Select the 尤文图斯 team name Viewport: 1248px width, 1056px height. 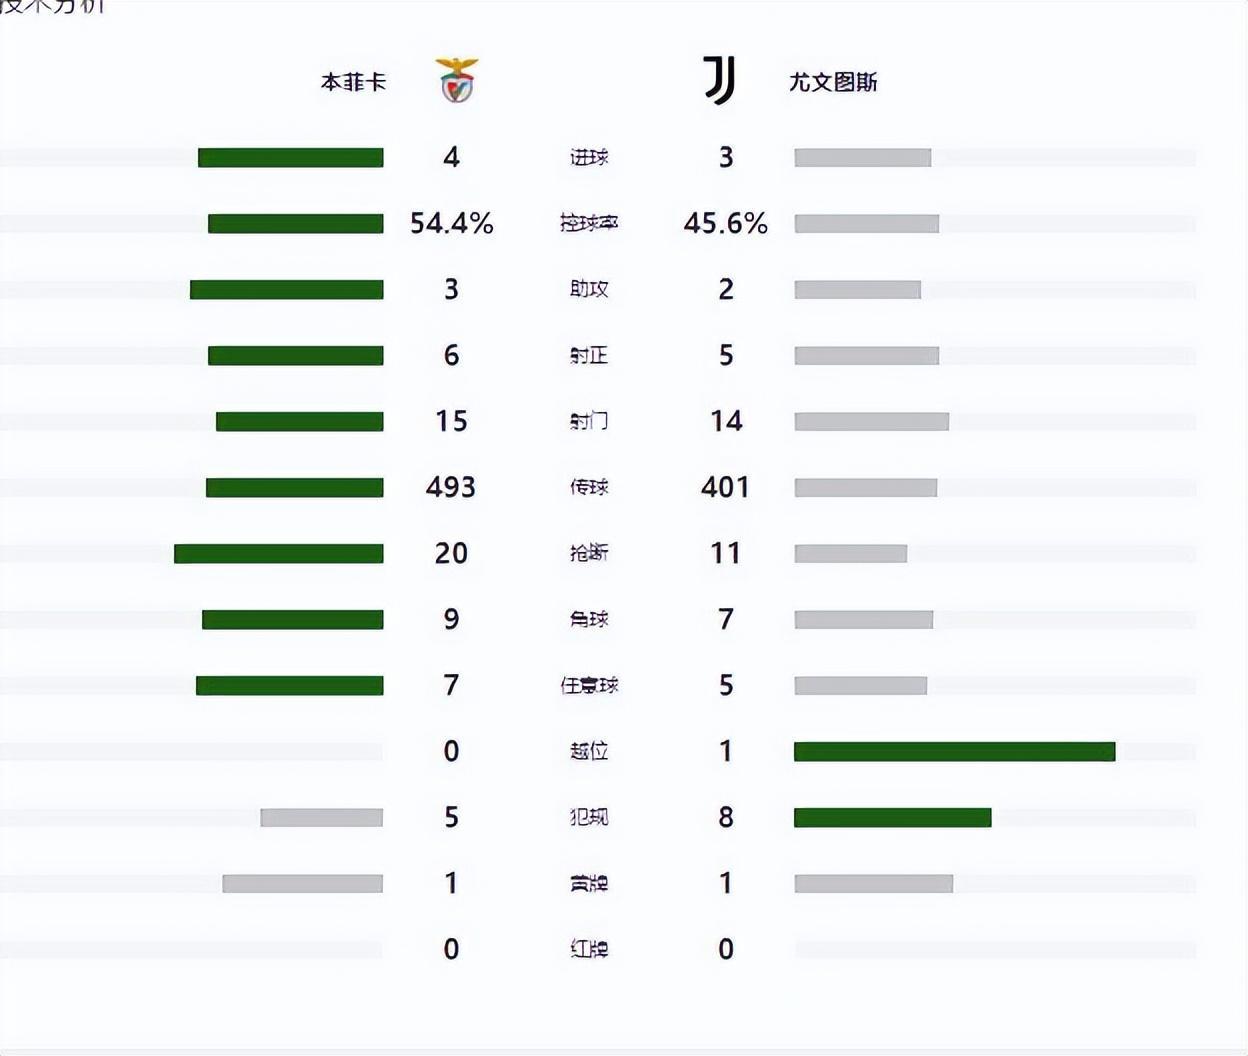pyautogui.click(x=833, y=82)
